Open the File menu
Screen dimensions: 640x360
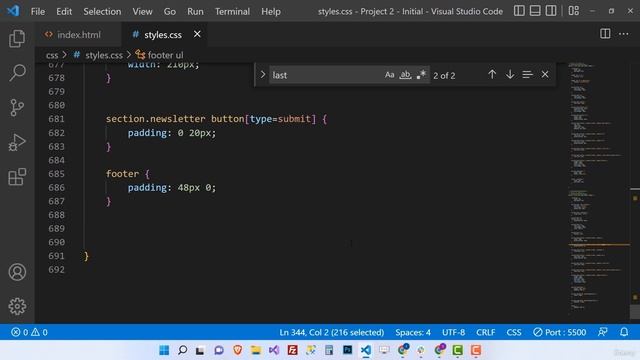[38, 11]
